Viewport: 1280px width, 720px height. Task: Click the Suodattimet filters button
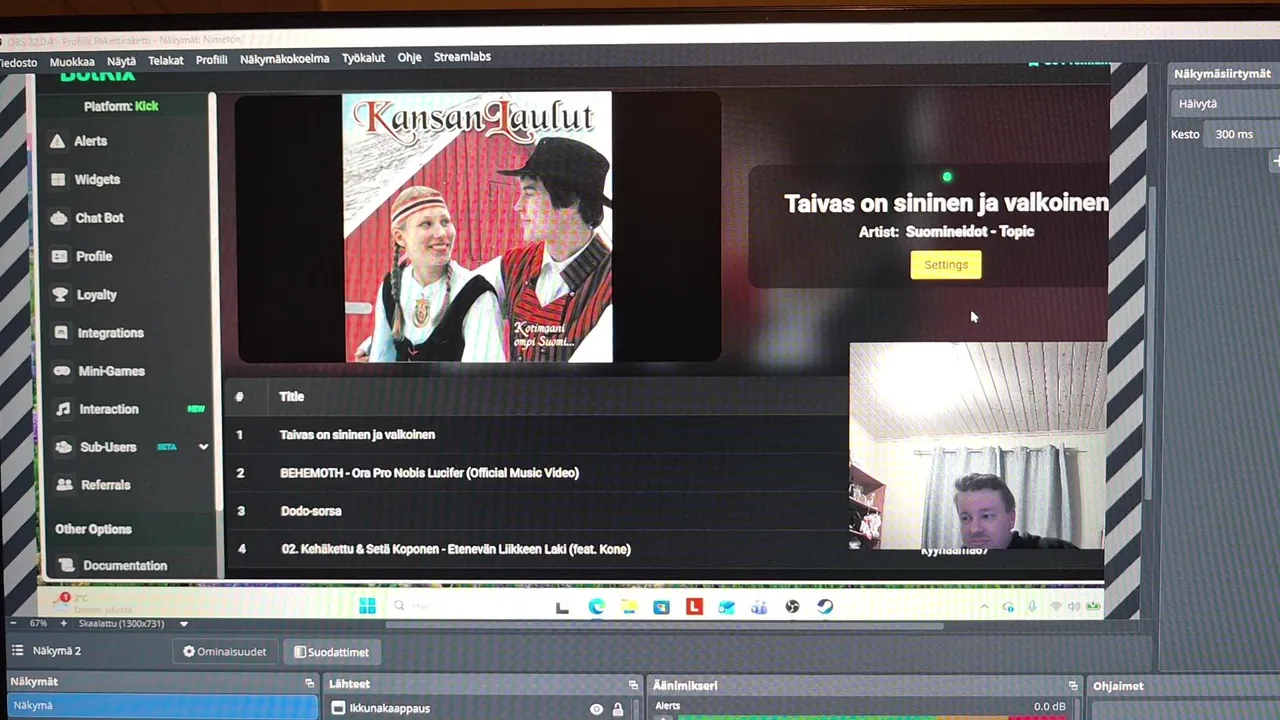(332, 652)
